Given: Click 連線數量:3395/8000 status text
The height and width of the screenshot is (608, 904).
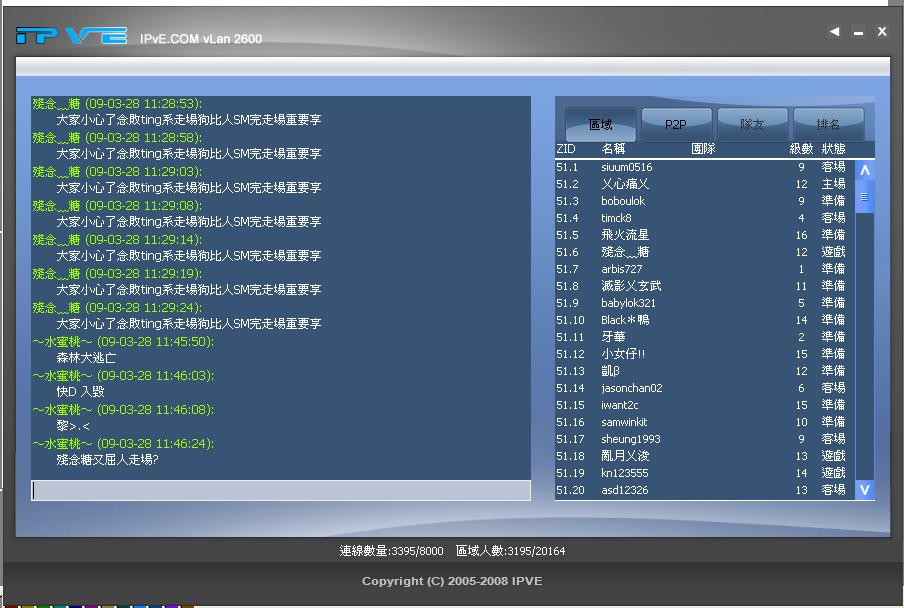Looking at the screenshot, I should point(391,551).
